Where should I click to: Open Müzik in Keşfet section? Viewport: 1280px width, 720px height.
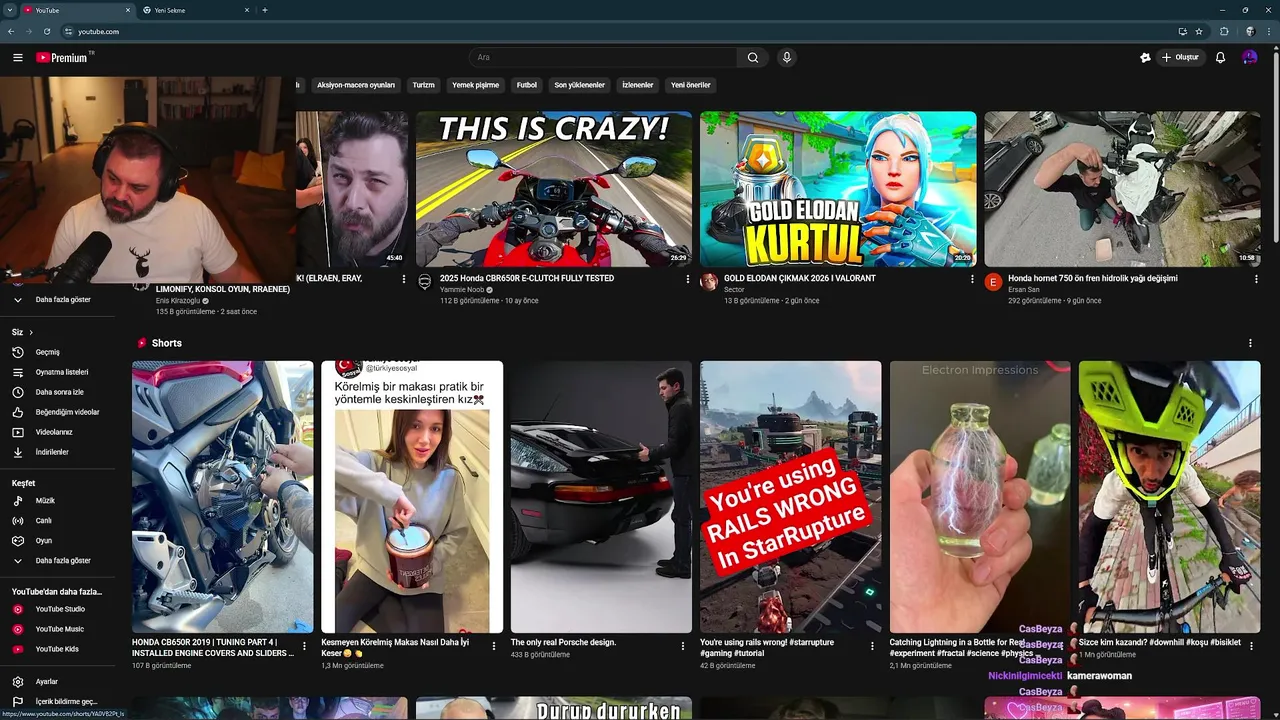click(45, 500)
